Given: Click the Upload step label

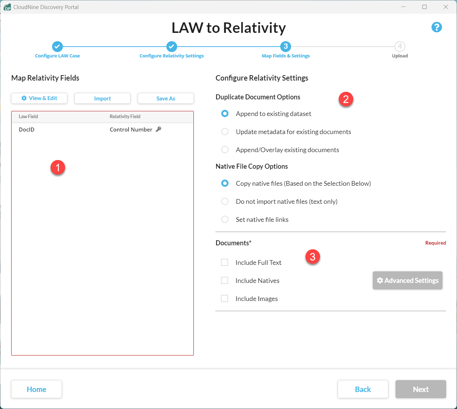Looking at the screenshot, I should [x=400, y=56].
